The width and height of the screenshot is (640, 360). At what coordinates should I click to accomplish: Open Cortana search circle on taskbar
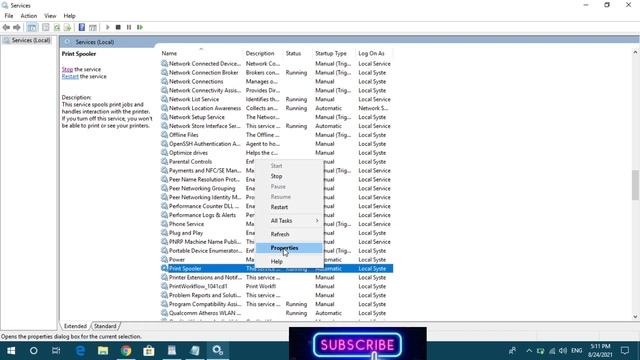[x=34, y=351]
